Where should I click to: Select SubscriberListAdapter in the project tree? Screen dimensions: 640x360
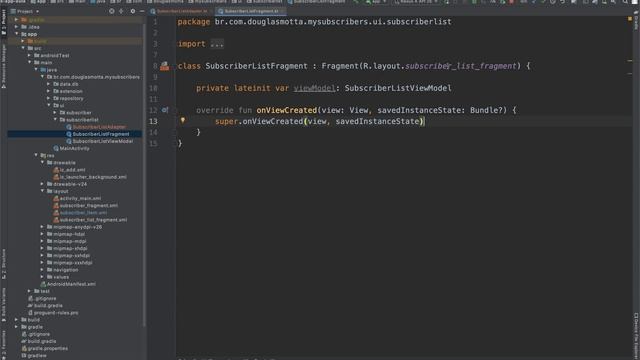pos(99,127)
